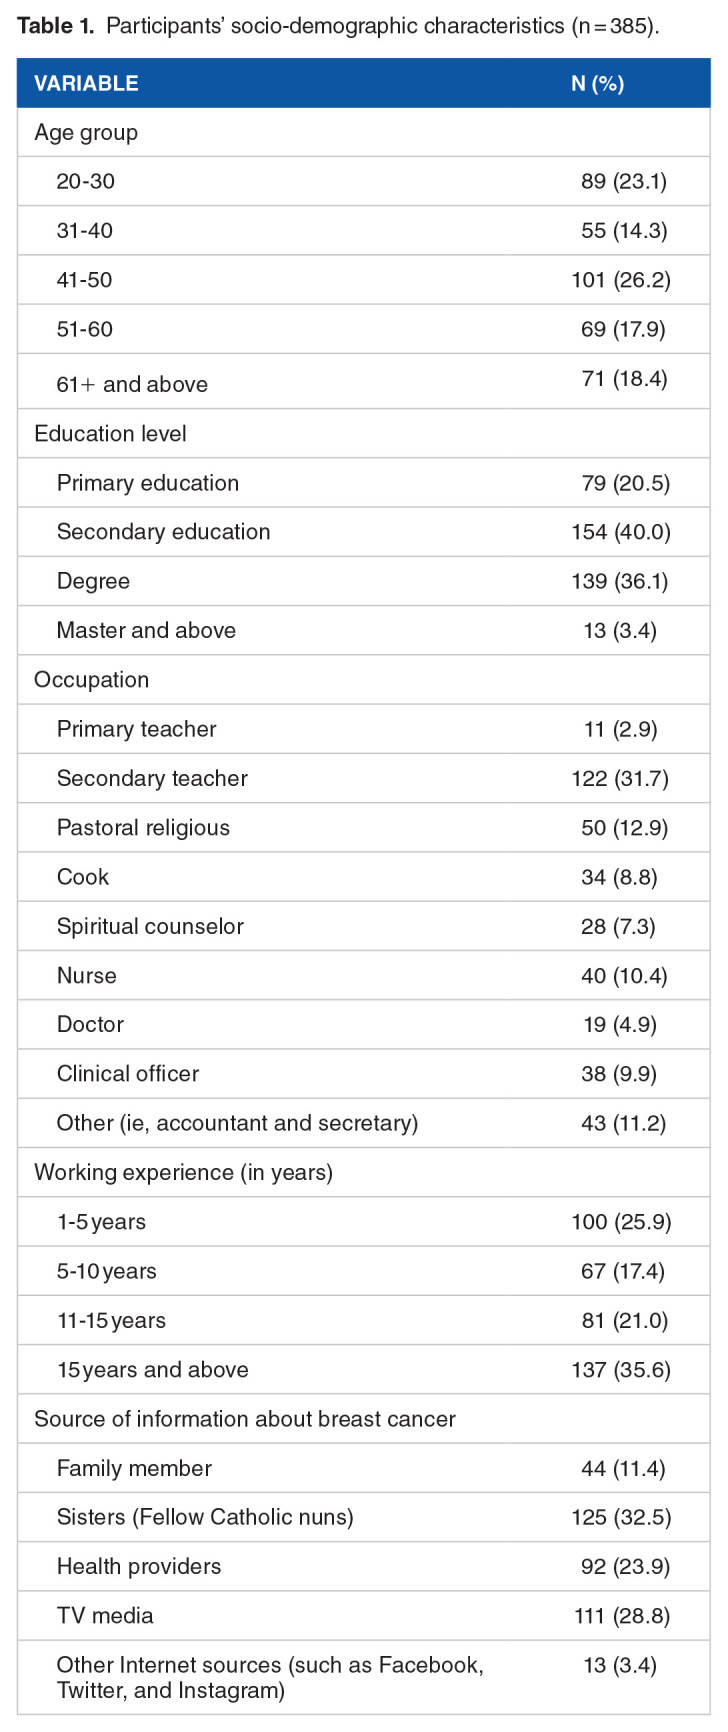
Task: Click the value 139 (36.1) for Degree
Action: [620, 581]
